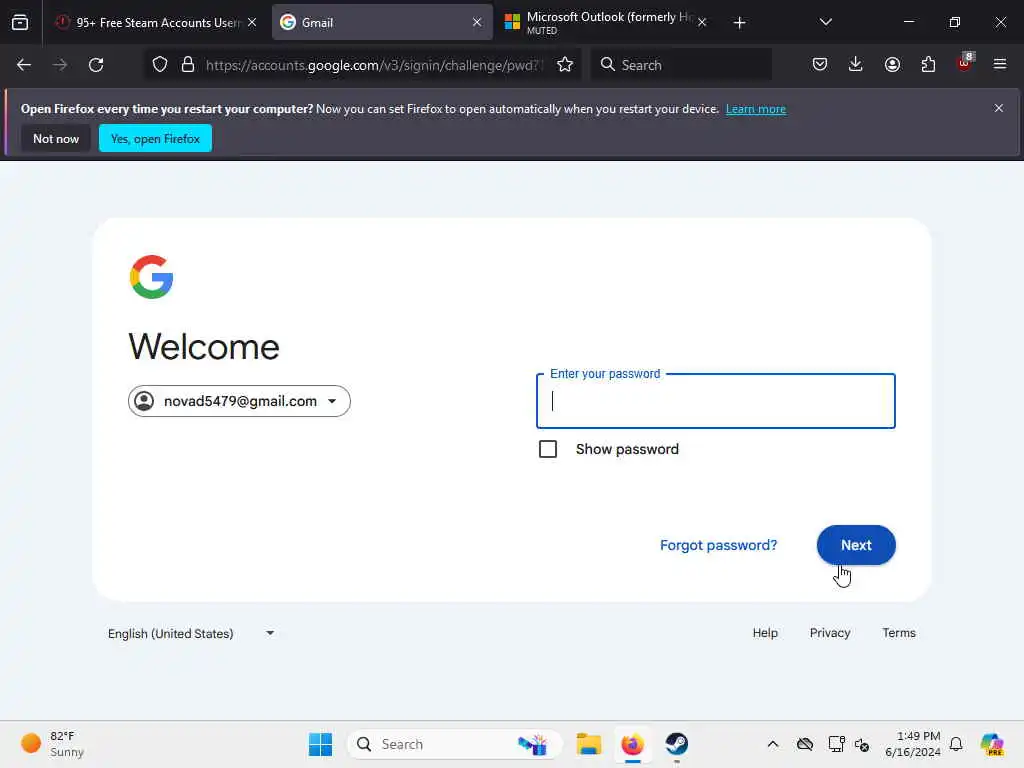Show hidden system tray icons
Screen dimensions: 1024x768
[773, 744]
